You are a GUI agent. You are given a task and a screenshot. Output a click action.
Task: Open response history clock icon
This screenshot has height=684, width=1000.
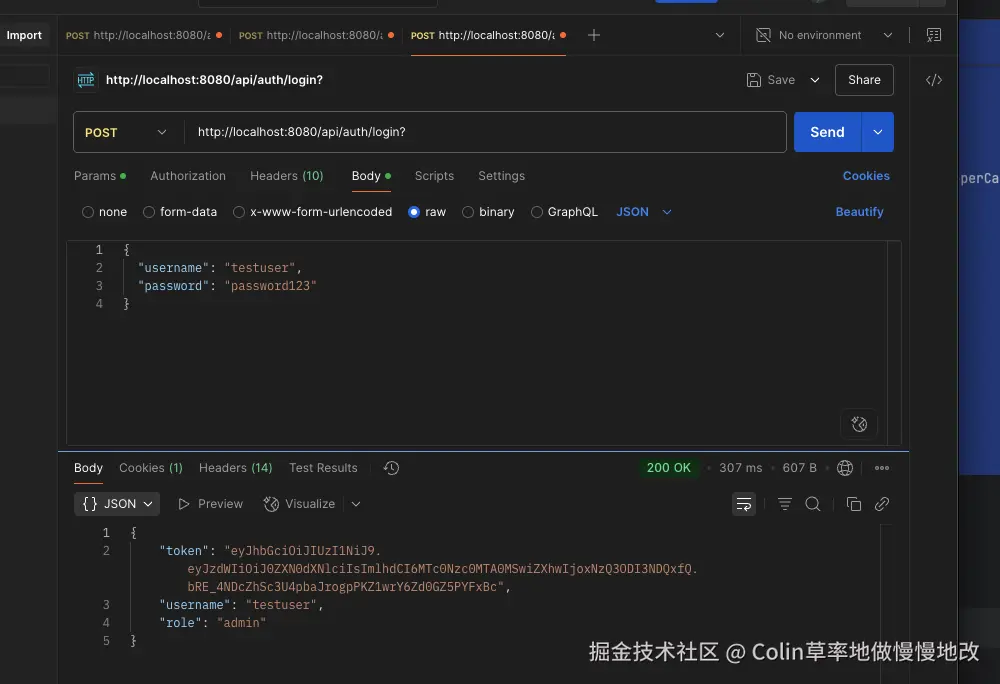coord(391,468)
